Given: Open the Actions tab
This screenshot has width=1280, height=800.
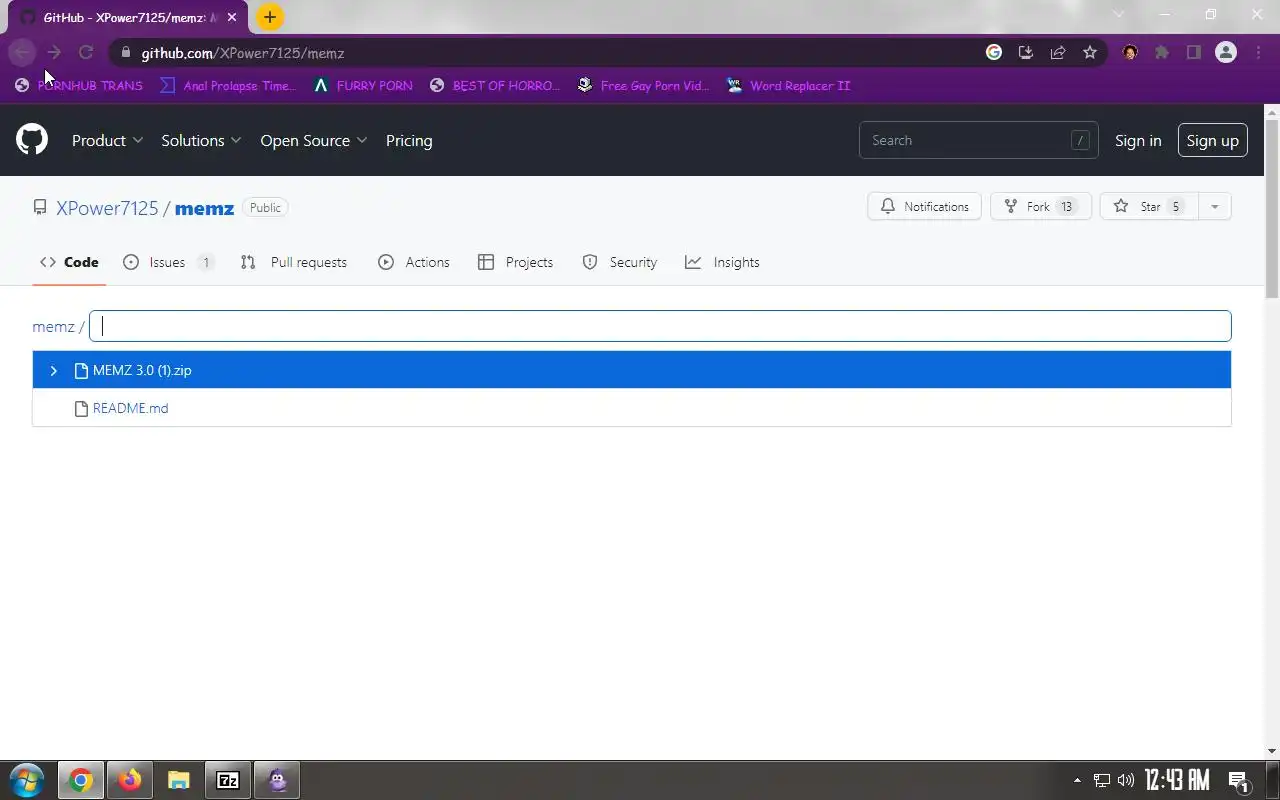Looking at the screenshot, I should (414, 262).
